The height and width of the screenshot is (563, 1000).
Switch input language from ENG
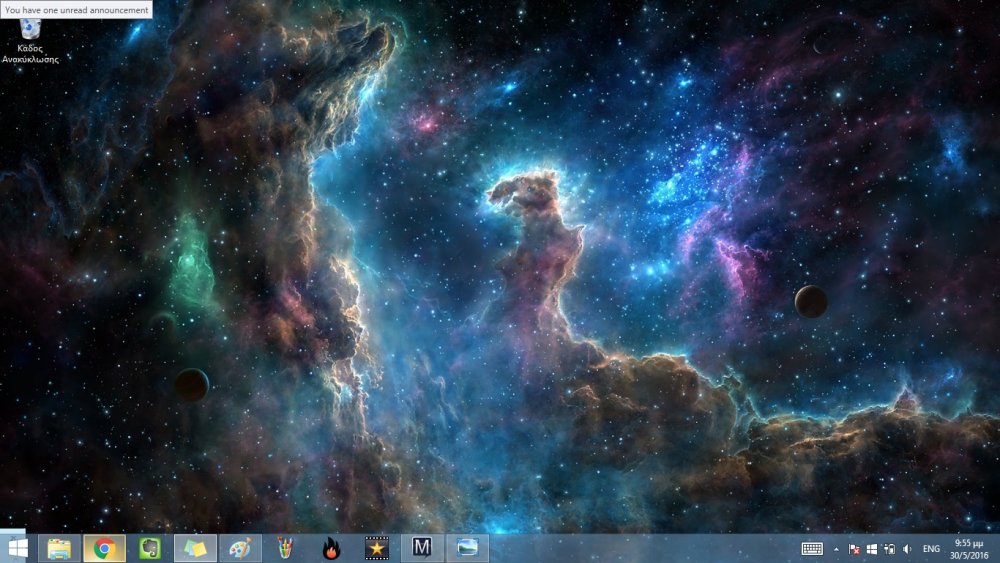click(x=931, y=549)
